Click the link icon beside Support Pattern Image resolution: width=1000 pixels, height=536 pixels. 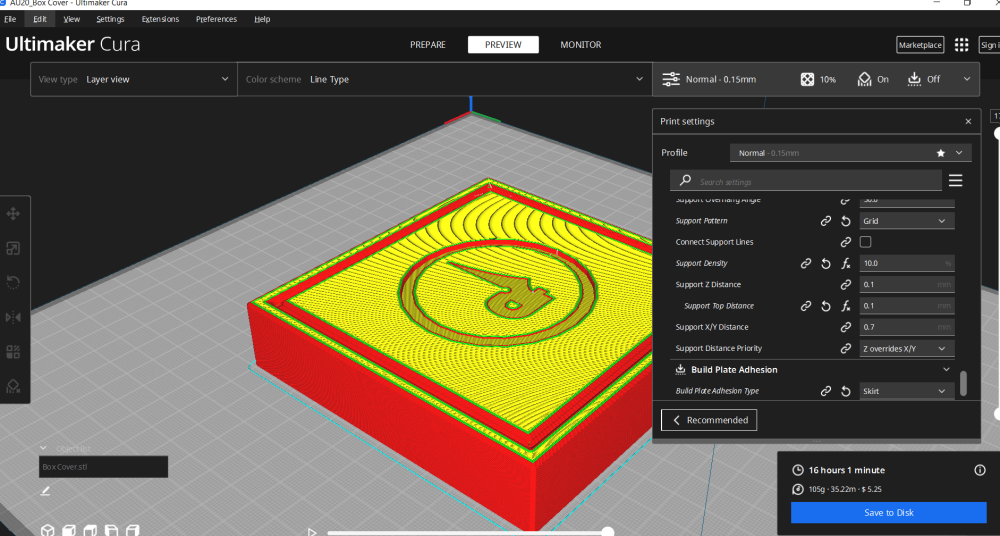[x=826, y=221]
